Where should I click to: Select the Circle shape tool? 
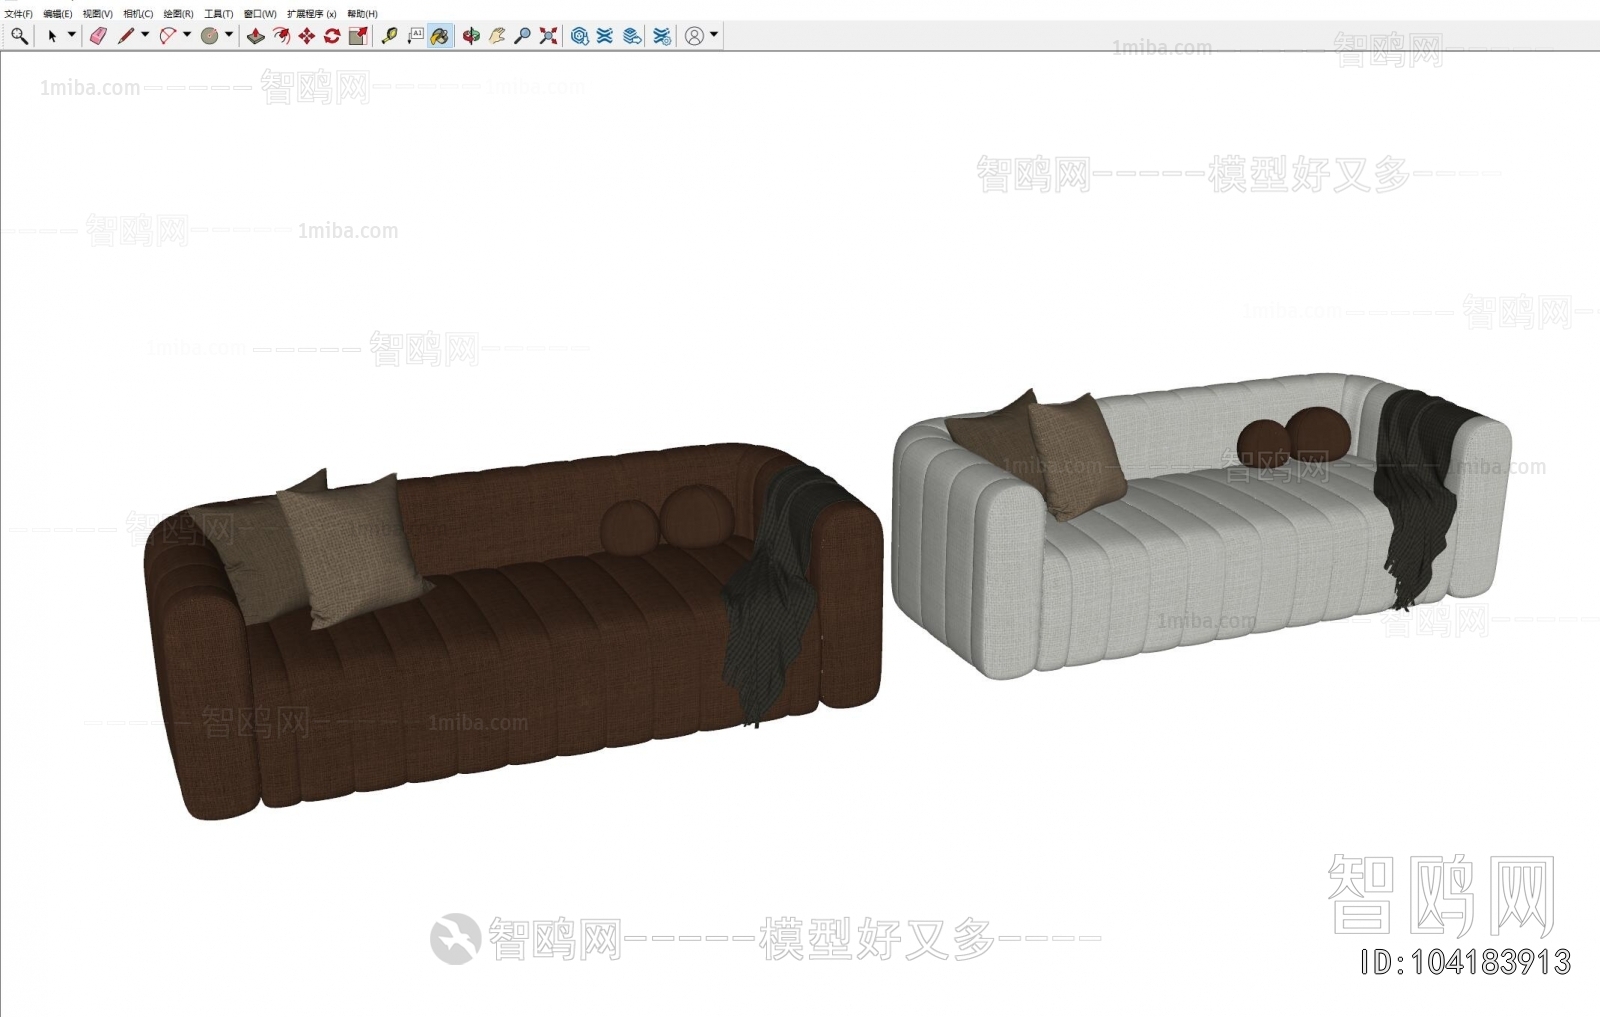click(209, 36)
